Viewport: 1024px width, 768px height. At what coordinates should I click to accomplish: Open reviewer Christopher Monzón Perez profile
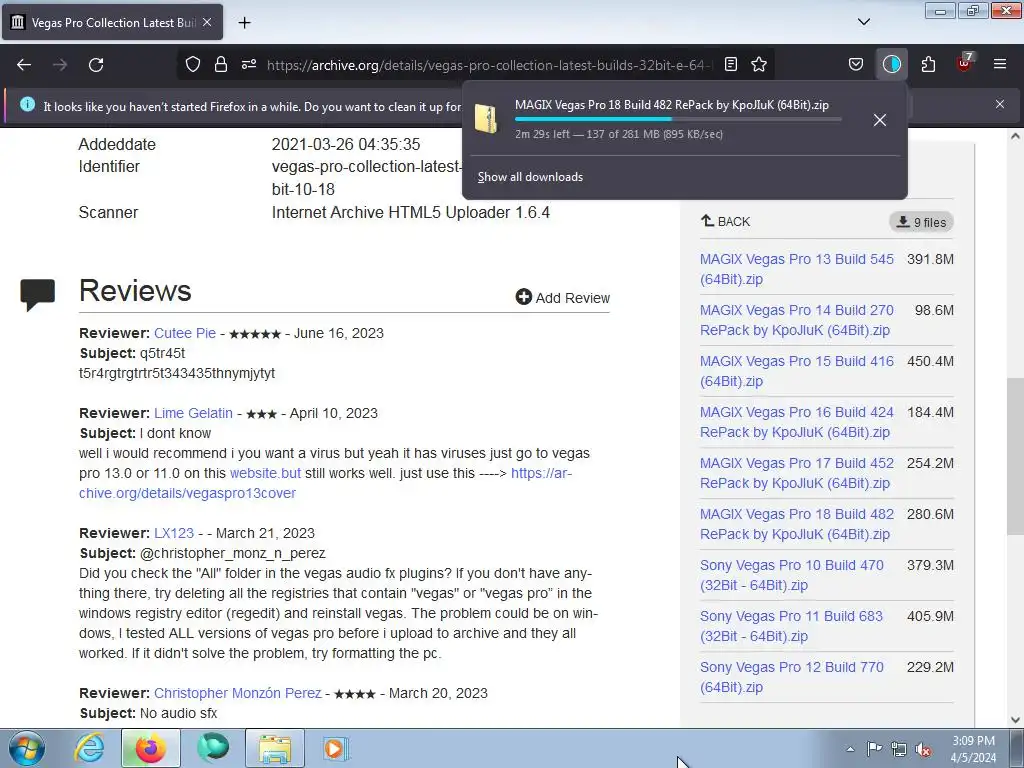point(238,693)
